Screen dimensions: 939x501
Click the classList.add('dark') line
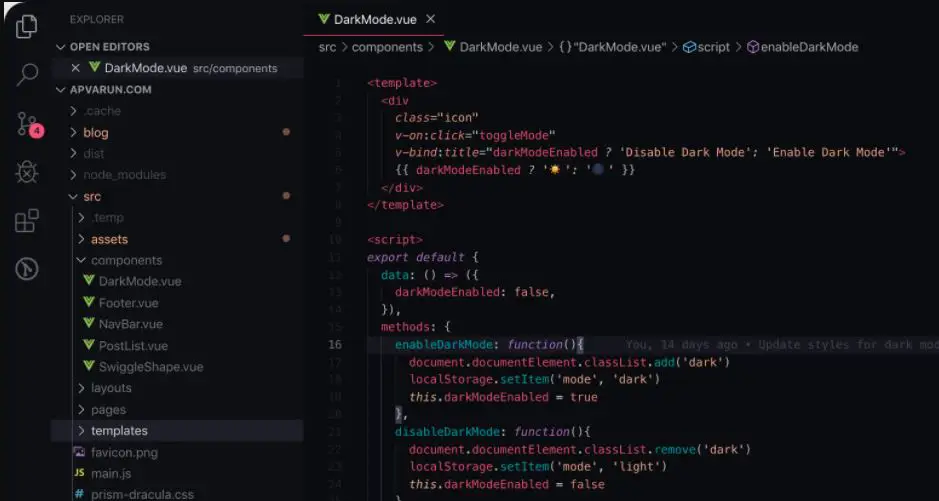(x=570, y=363)
